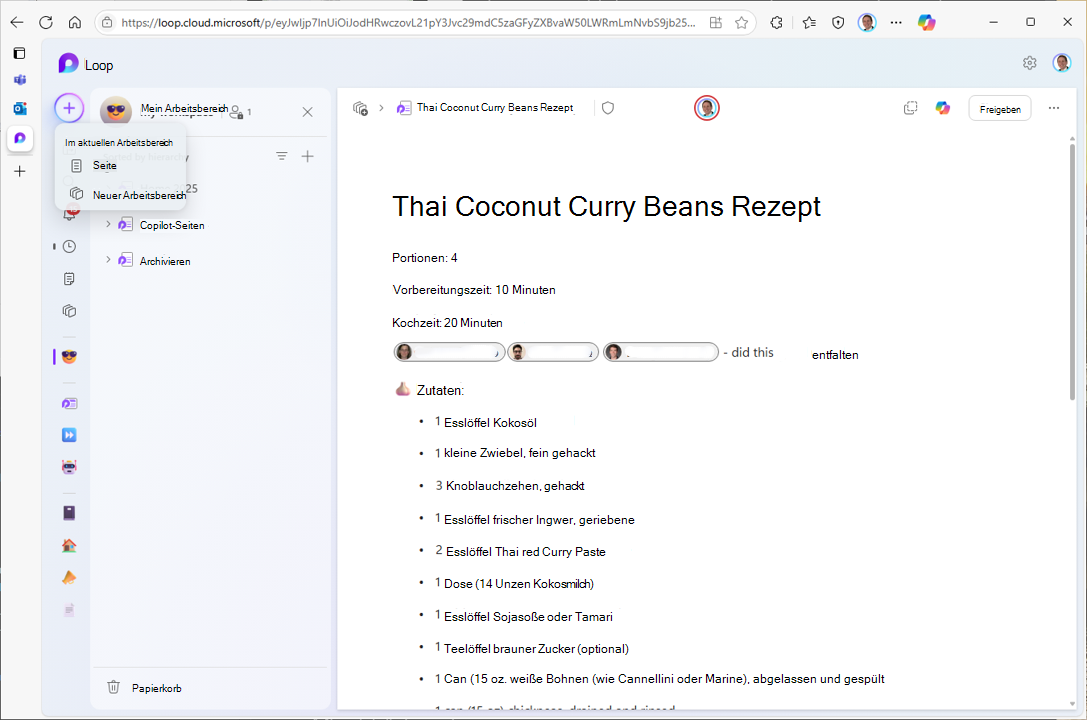Refresh the browser page
This screenshot has height=720, width=1087.
click(x=46, y=22)
